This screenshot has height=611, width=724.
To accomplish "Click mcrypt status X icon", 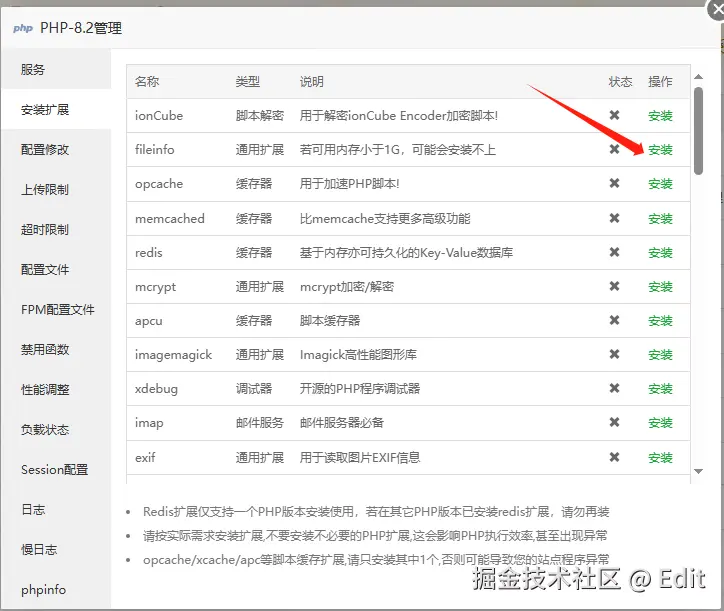I will pyautogui.click(x=614, y=286).
